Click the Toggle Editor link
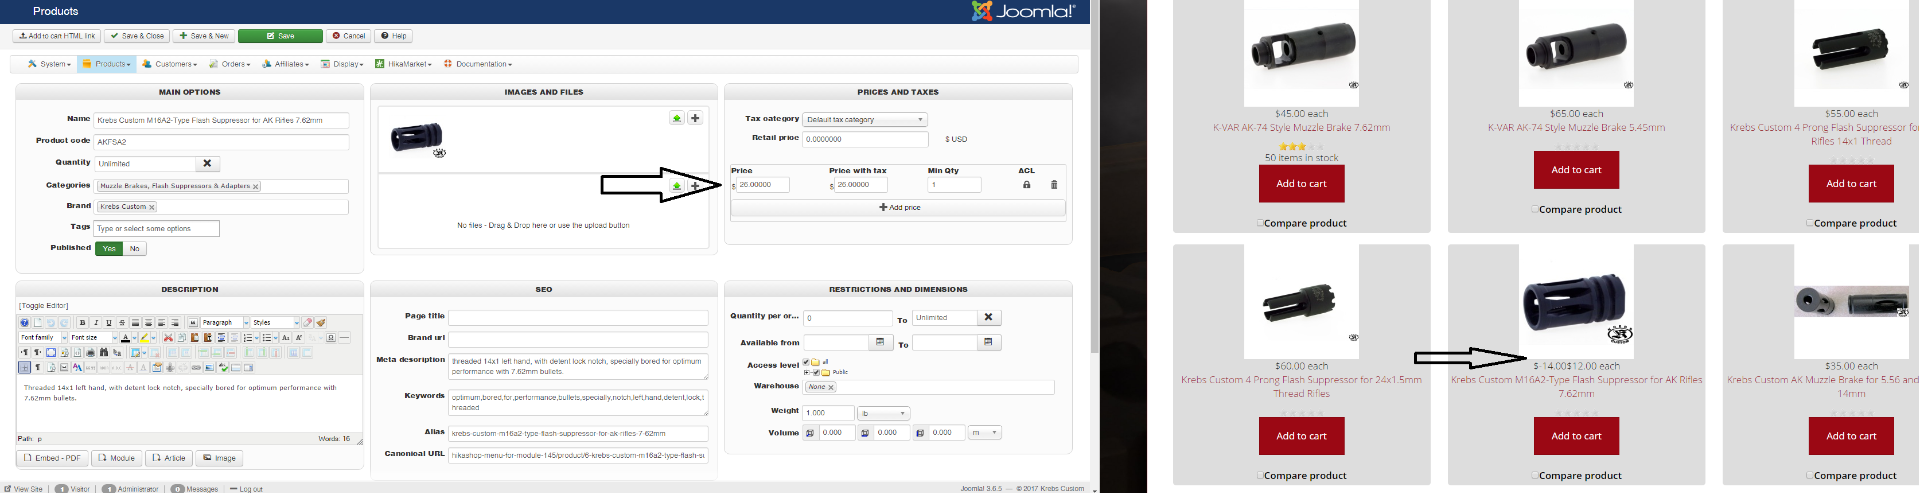Image resolution: width=1919 pixels, height=493 pixels. click(x=43, y=306)
